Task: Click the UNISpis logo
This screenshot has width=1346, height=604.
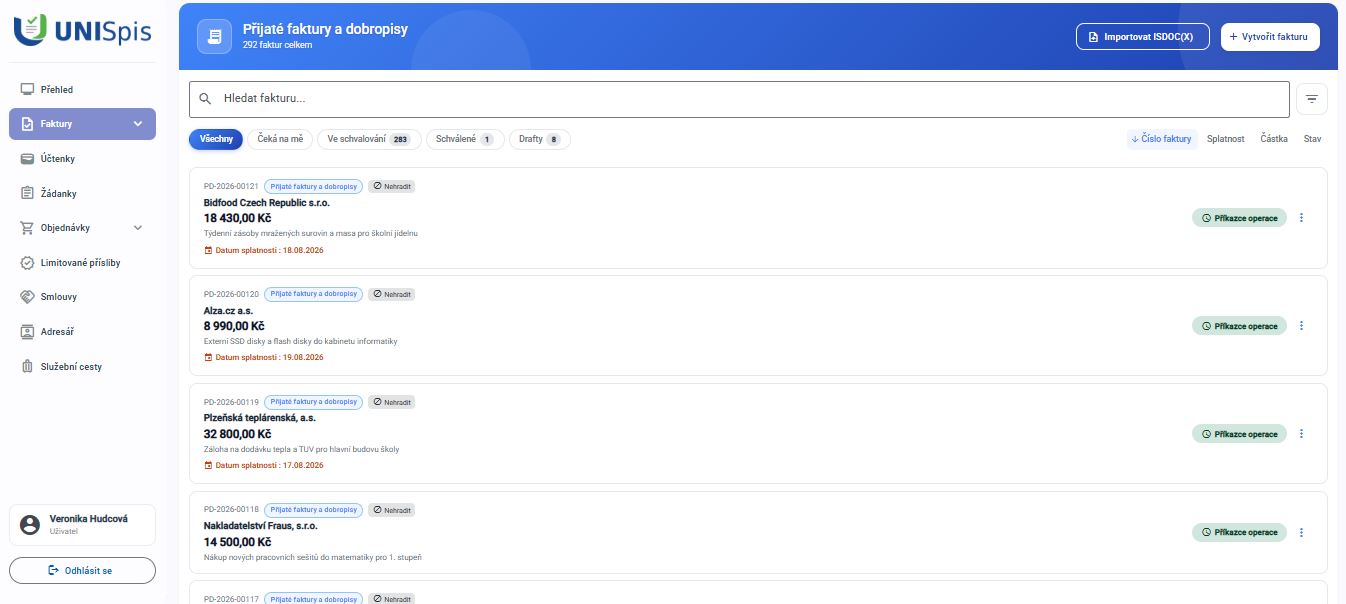Action: (x=83, y=30)
